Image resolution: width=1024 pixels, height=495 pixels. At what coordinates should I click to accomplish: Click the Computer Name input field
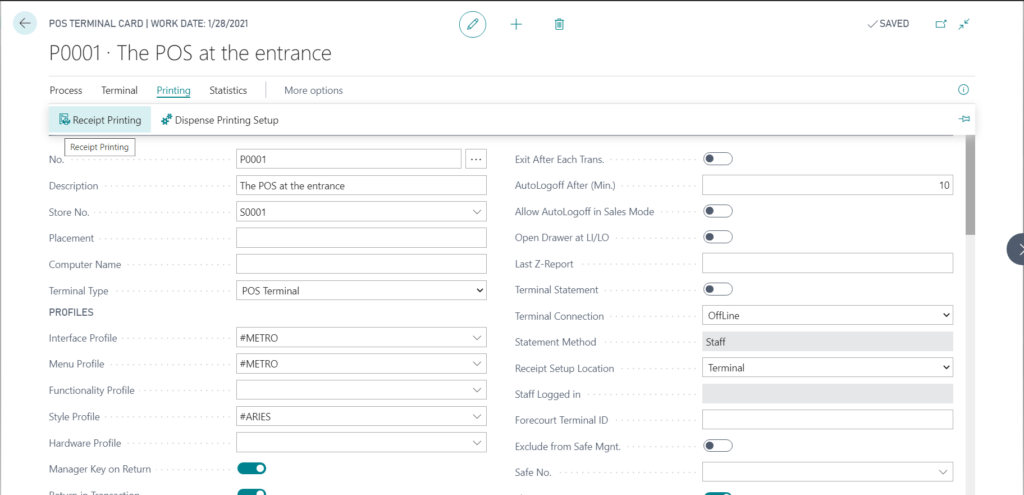click(x=361, y=264)
